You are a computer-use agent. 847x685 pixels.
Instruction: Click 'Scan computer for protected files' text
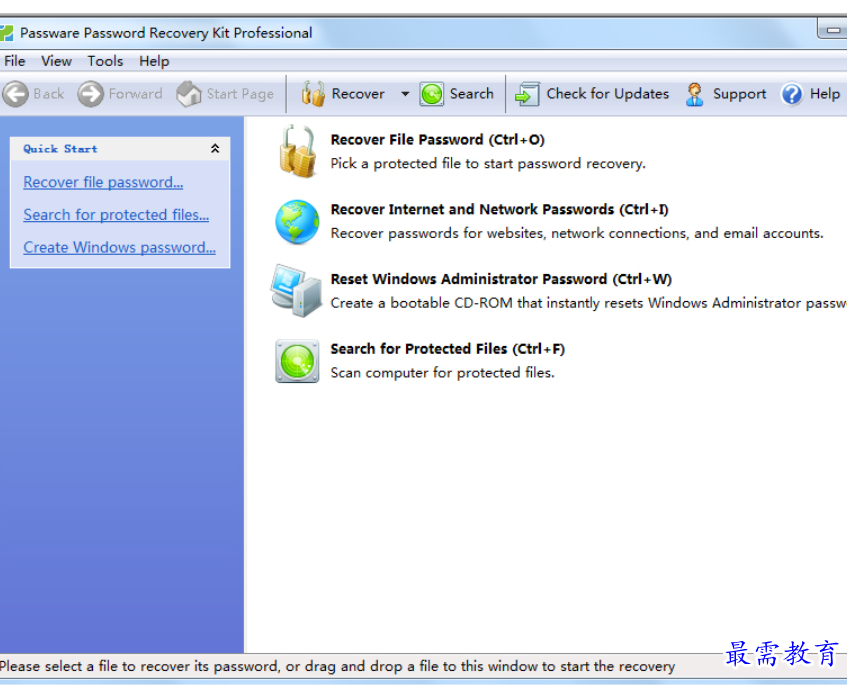tap(443, 373)
